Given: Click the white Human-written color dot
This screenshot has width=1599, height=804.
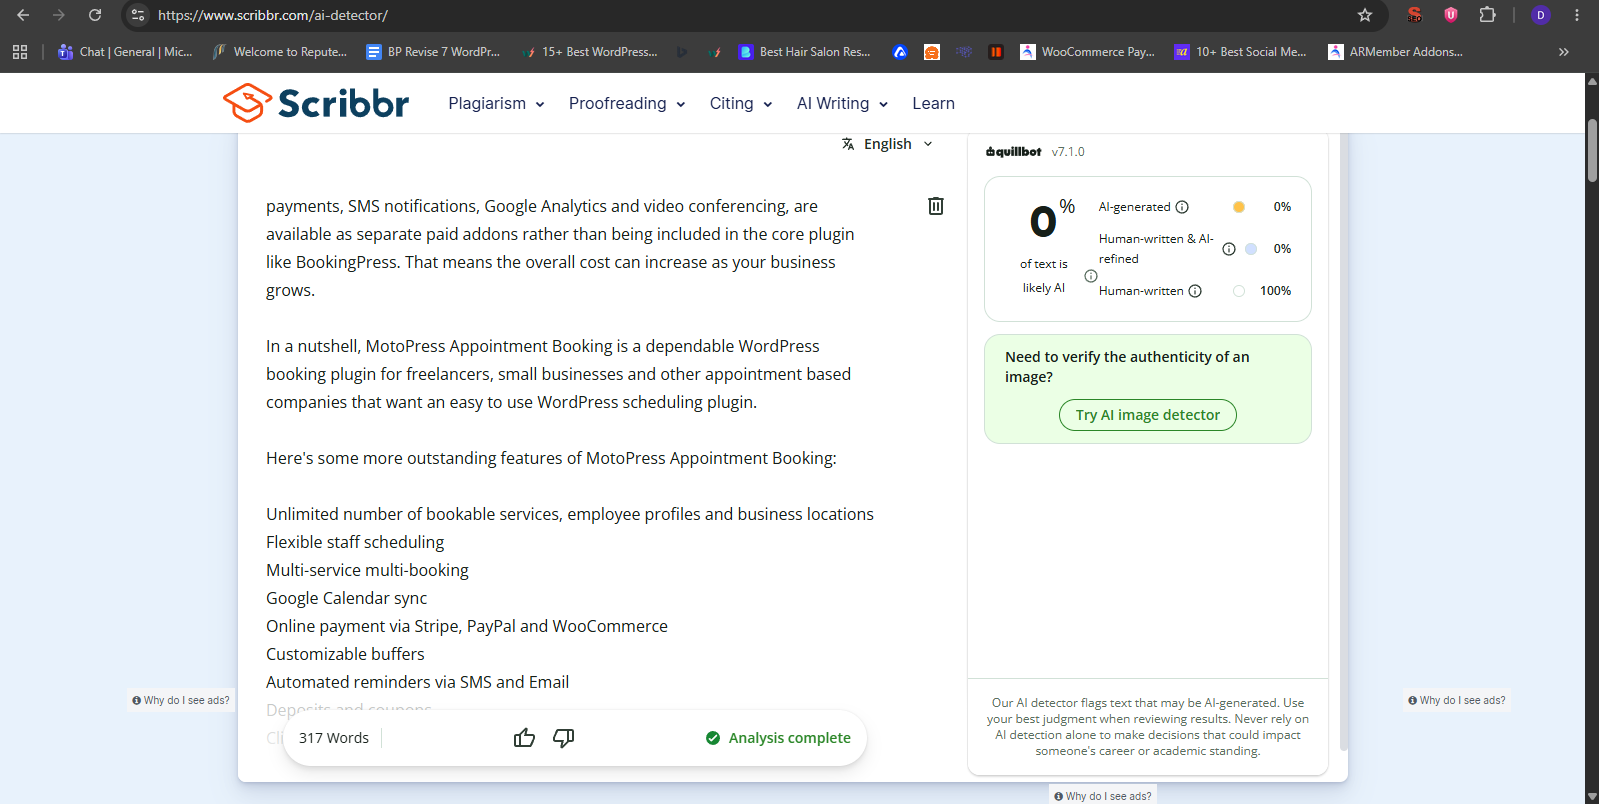Looking at the screenshot, I should 1239,291.
